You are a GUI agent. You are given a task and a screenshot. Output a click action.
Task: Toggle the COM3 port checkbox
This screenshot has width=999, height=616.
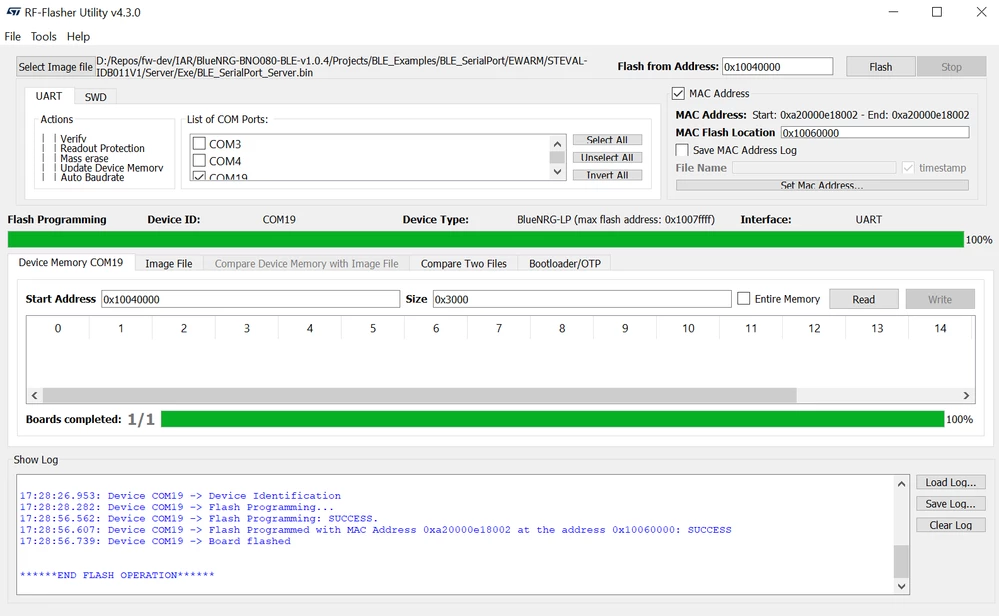[199, 143]
